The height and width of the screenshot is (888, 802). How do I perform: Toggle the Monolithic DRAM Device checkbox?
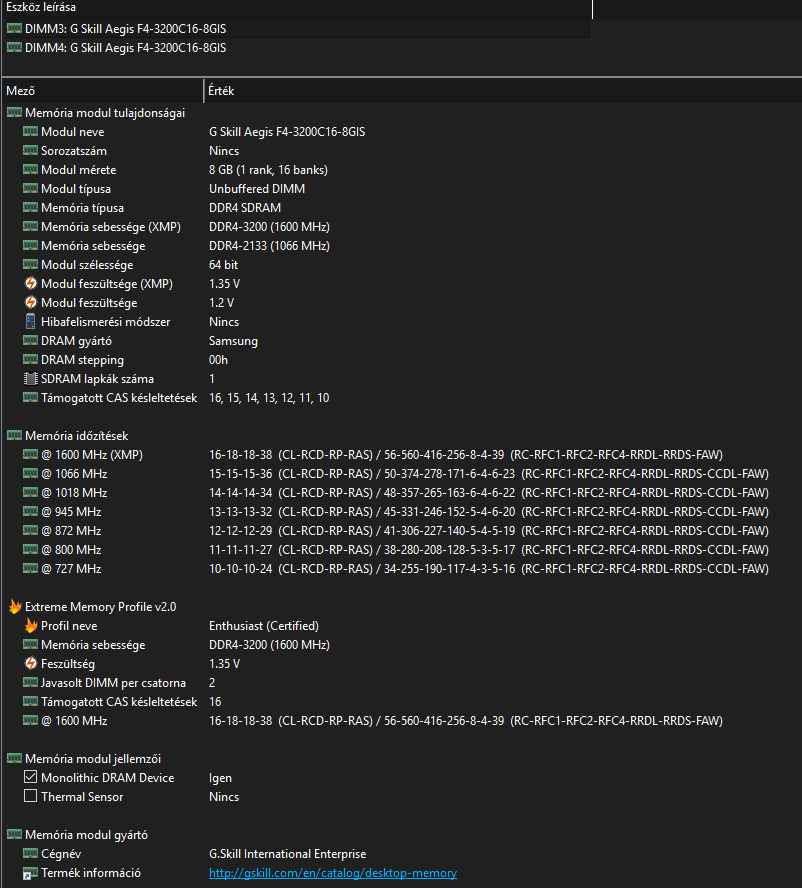(31, 778)
